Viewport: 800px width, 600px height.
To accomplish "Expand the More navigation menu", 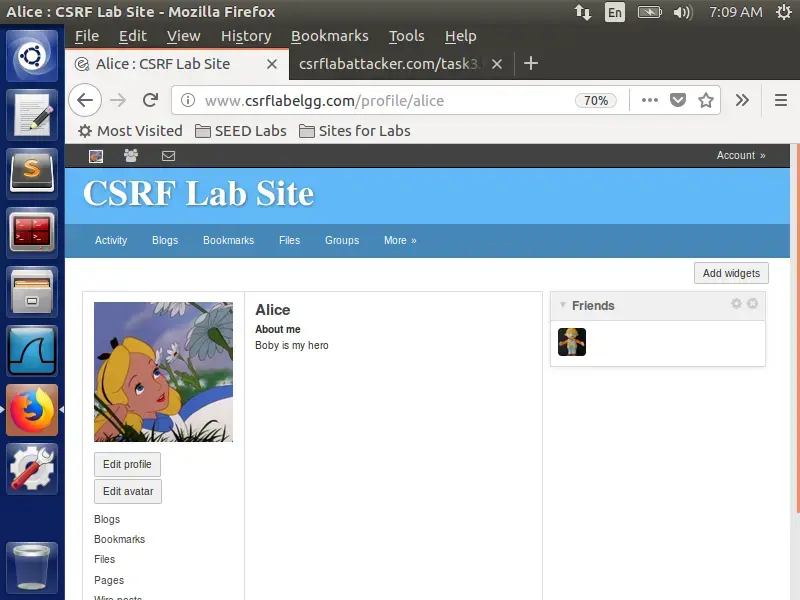I will click(400, 240).
